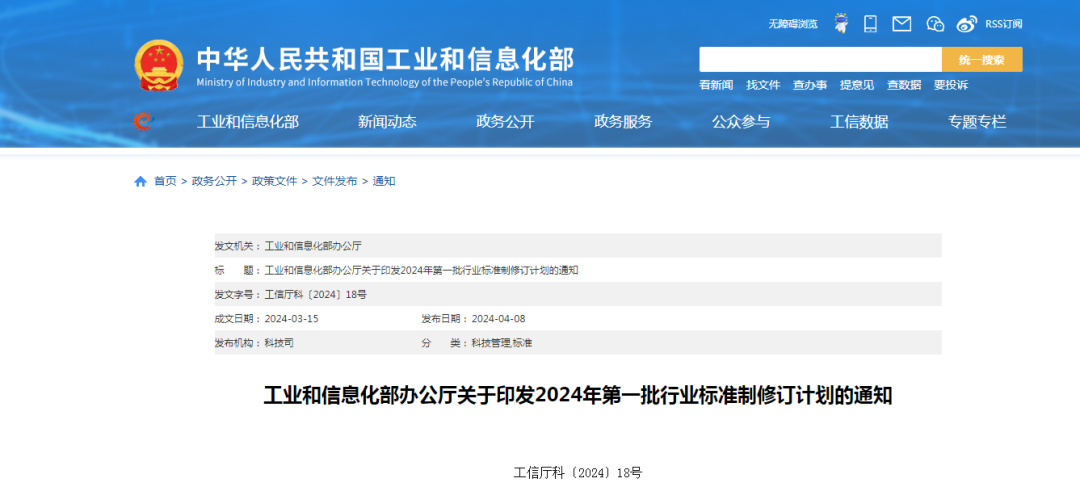The height and width of the screenshot is (491, 1080).
Task: Click the WeChat icon
Action: point(935,23)
